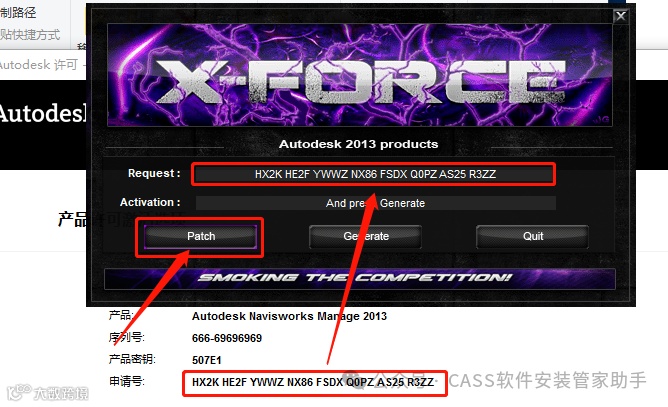Click the 'Autodesk Navisworks Manage 2013' product name

pos(289,316)
